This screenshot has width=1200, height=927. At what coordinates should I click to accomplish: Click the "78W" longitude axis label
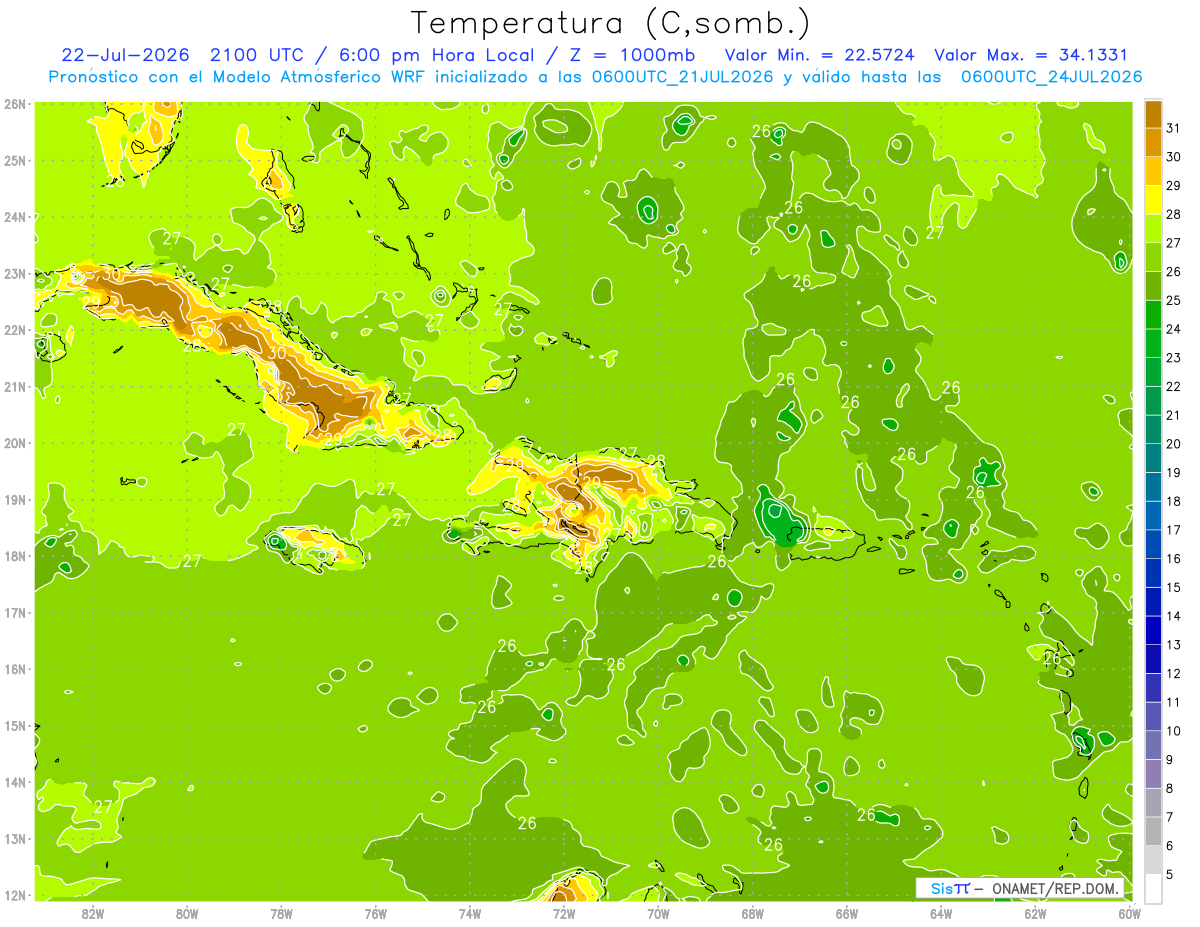281,914
